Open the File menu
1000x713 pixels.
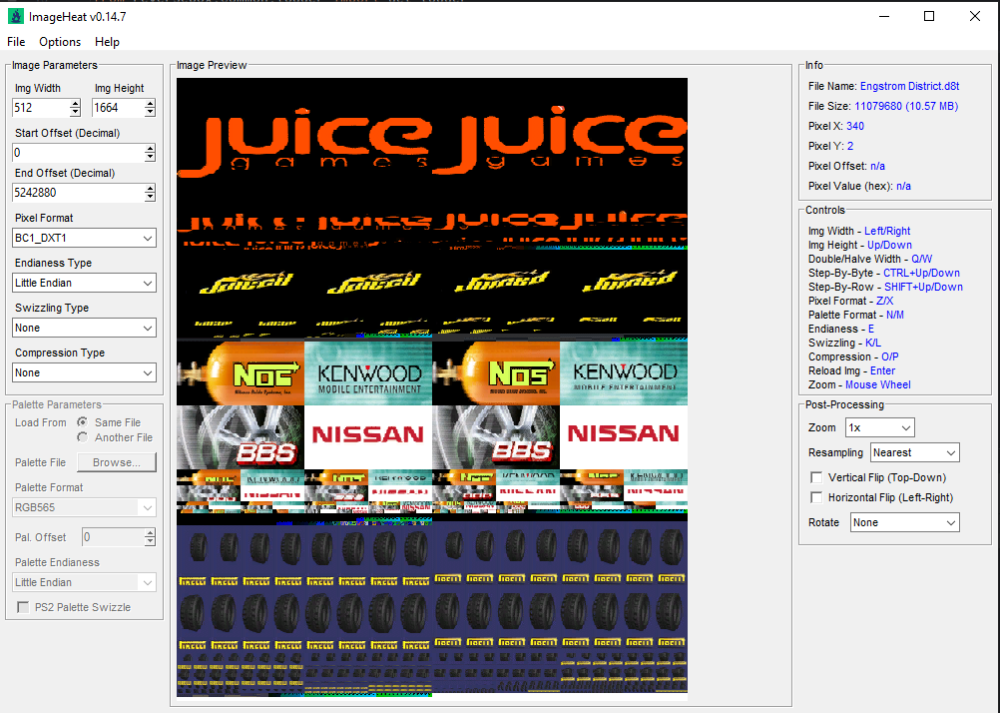[16, 42]
